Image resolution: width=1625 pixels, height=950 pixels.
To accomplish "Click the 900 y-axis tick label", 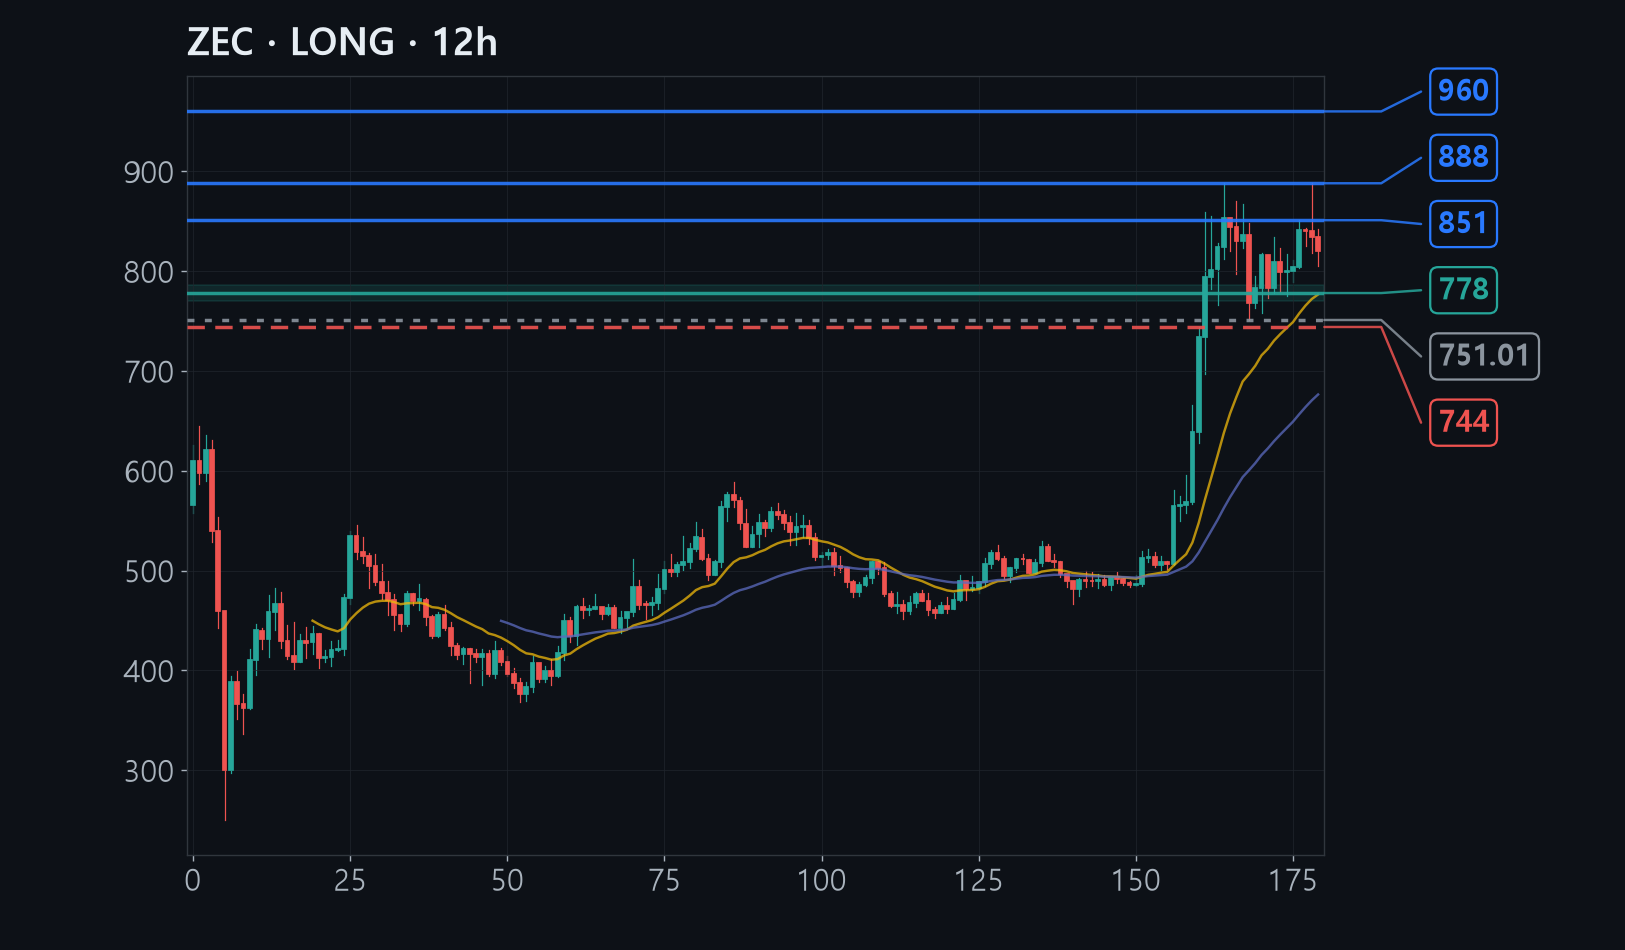I will point(149,173).
